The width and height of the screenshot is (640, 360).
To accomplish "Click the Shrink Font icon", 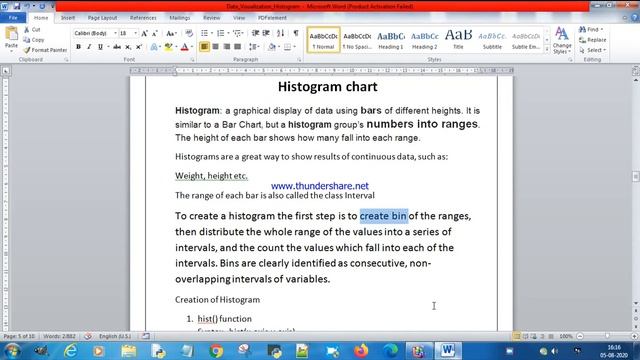I will click(154, 33).
